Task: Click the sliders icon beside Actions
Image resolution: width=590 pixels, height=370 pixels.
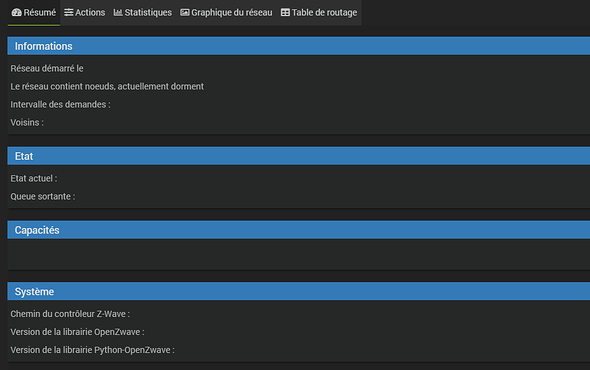Action: point(68,12)
